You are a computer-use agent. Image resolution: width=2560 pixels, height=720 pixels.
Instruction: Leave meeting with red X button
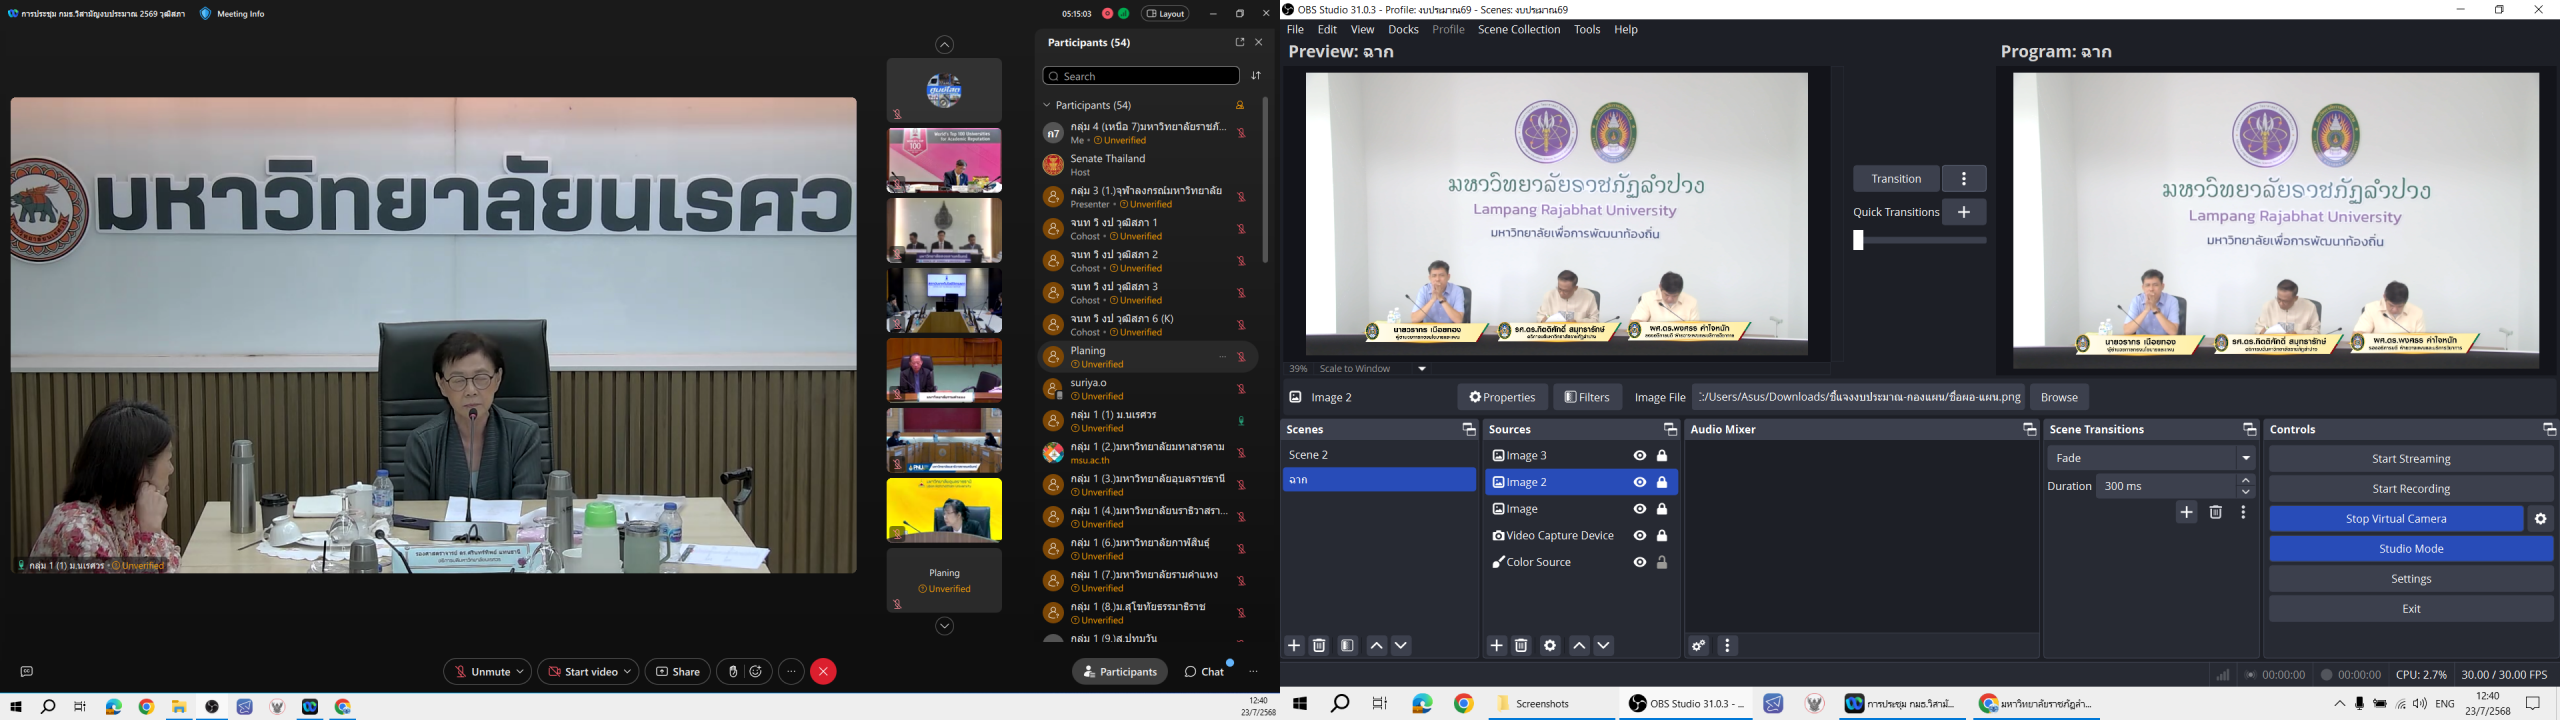[x=823, y=672]
